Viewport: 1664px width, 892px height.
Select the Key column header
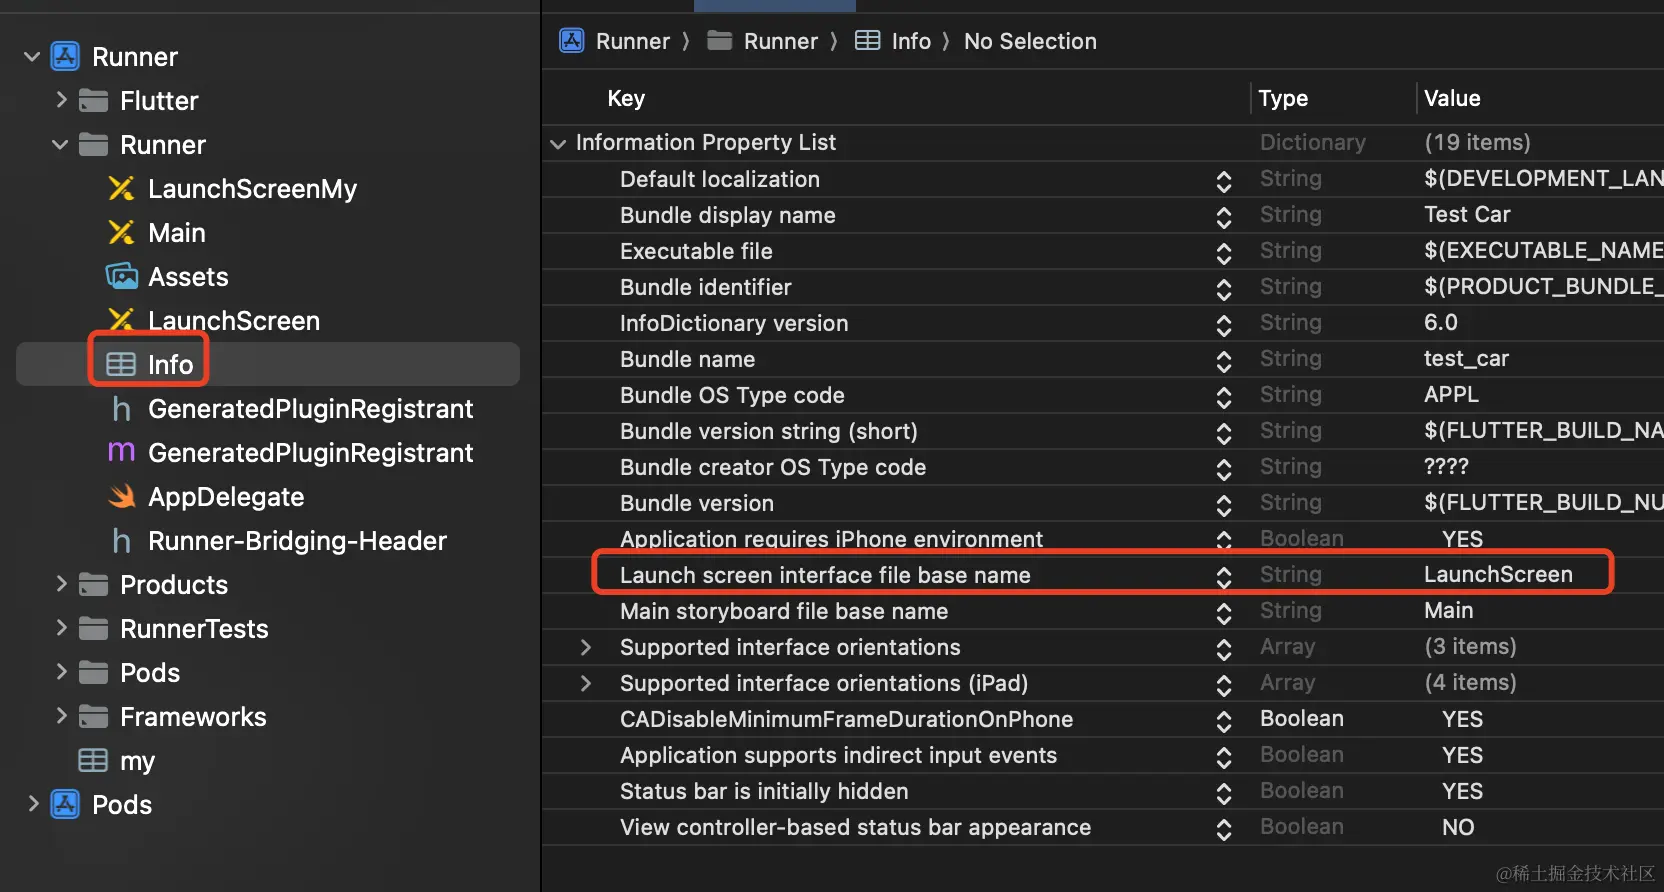pyautogui.click(x=626, y=98)
